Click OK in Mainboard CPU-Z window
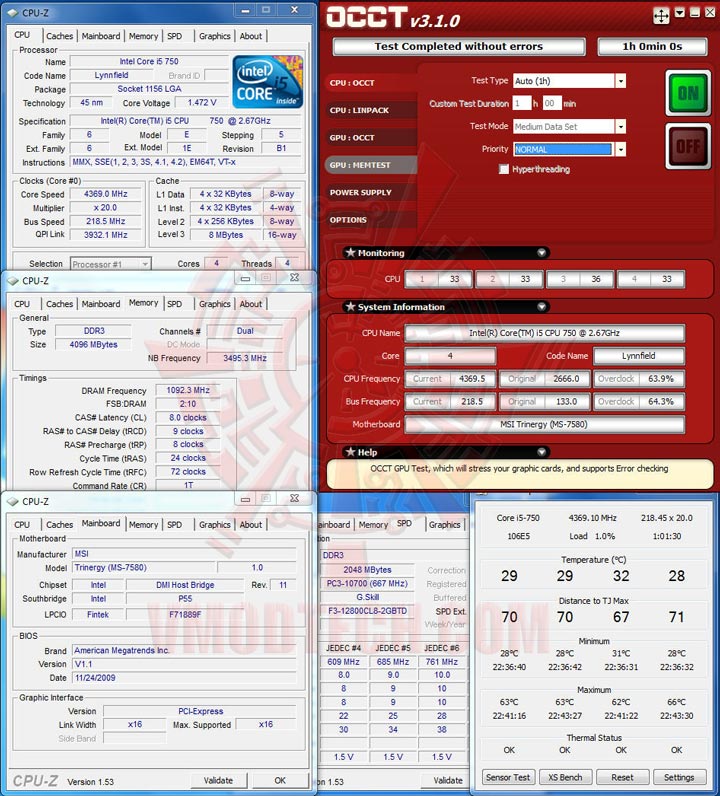720x796 pixels. [280, 780]
